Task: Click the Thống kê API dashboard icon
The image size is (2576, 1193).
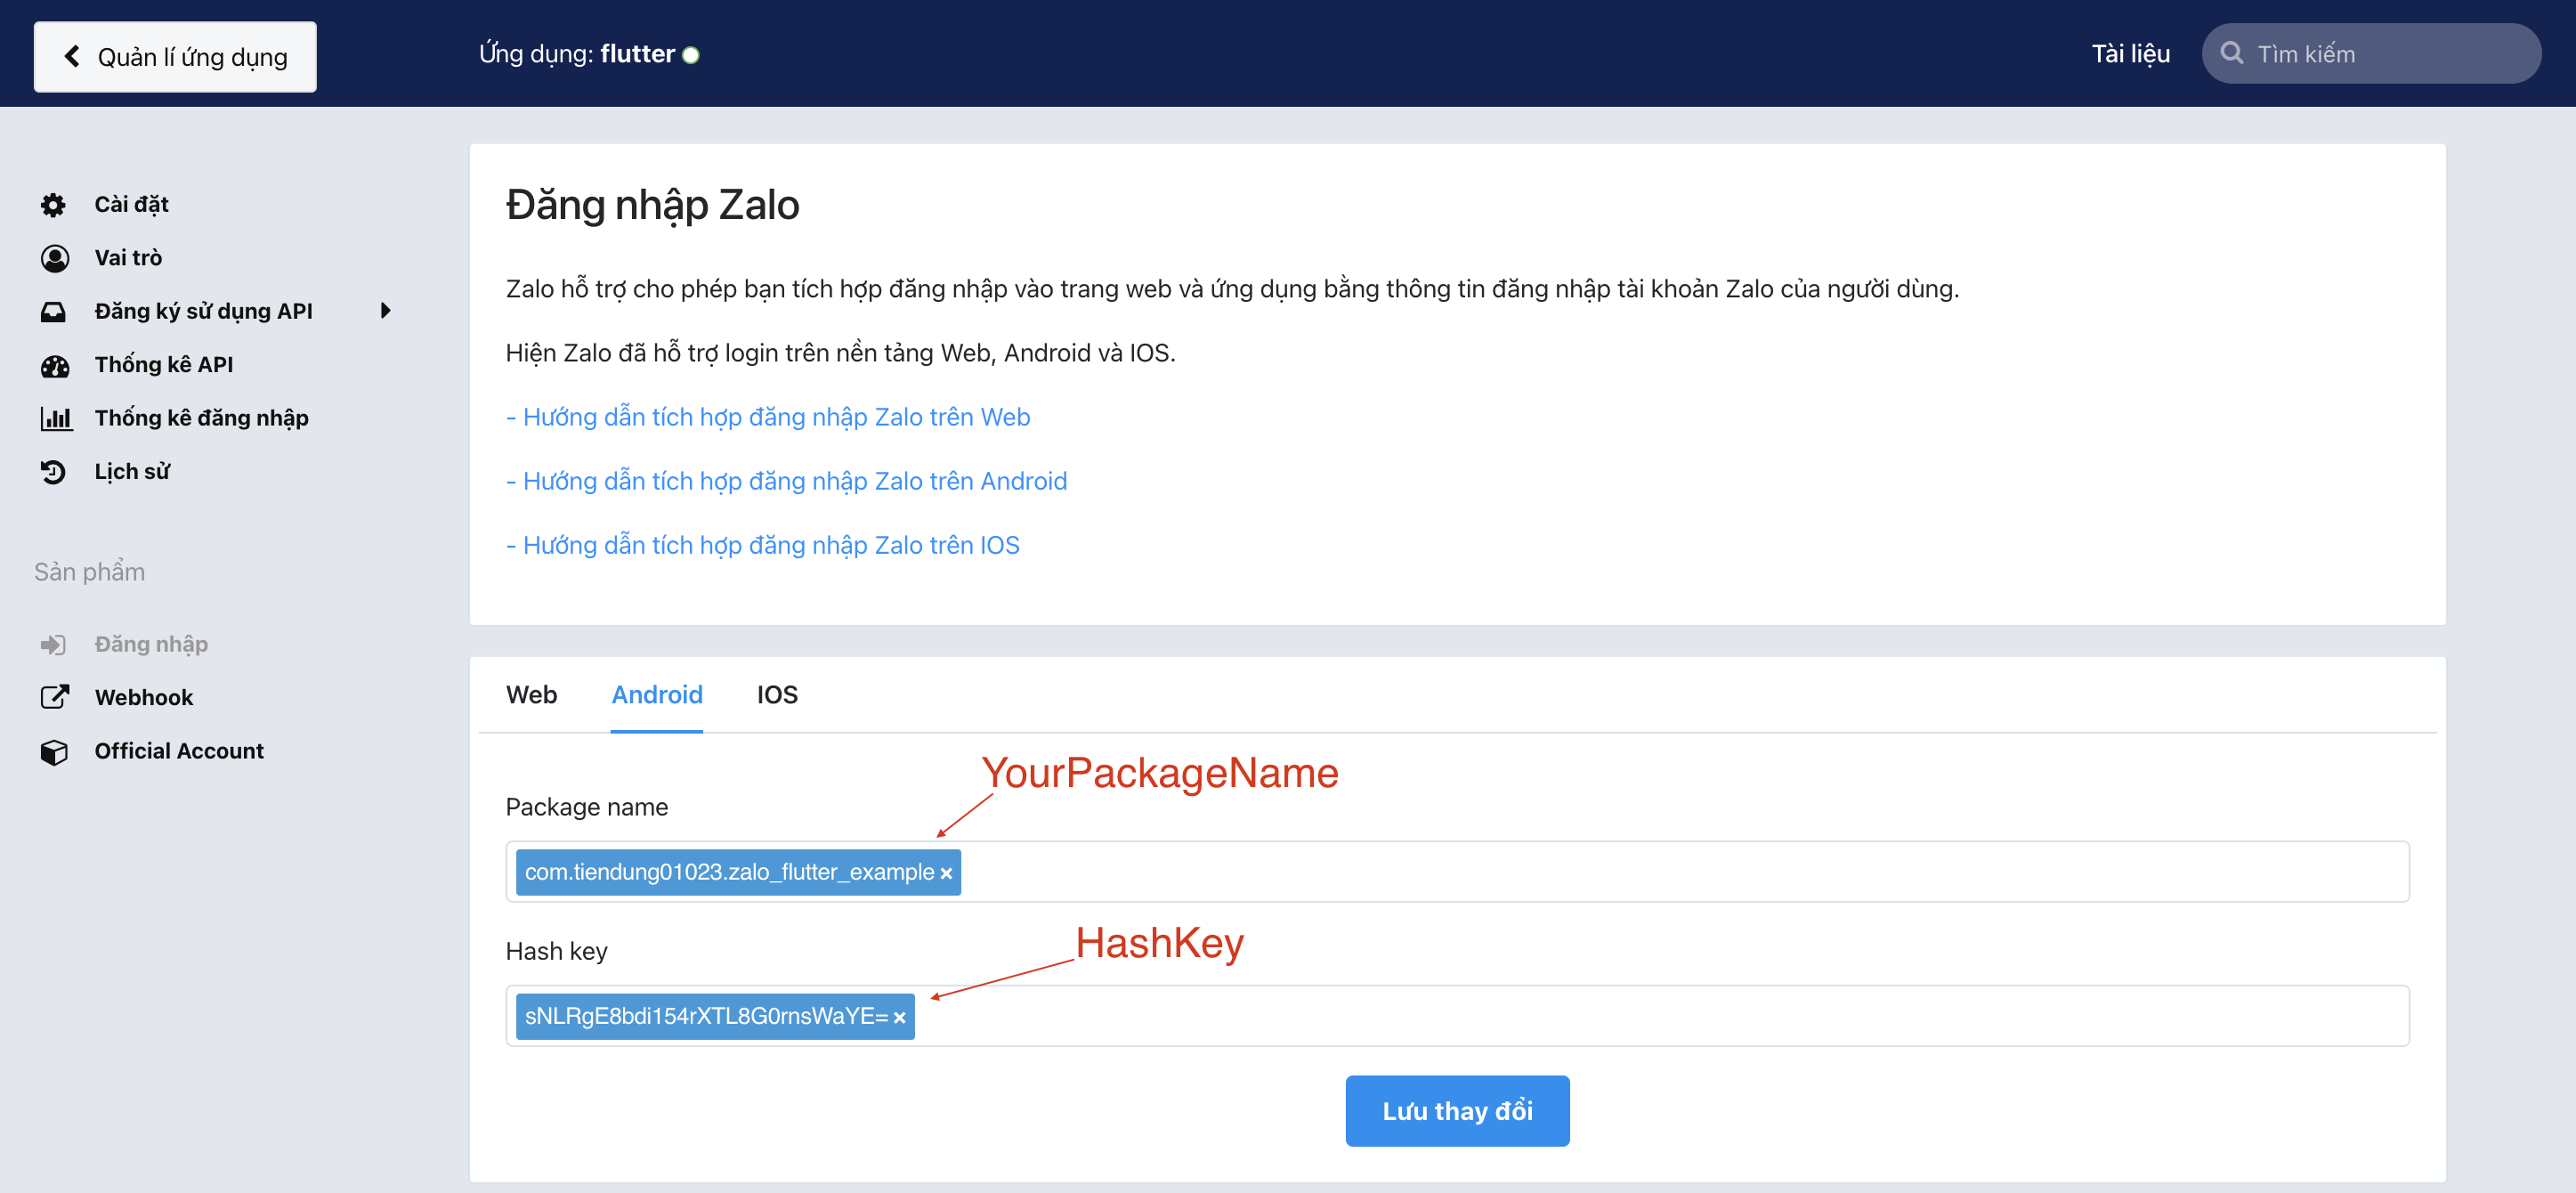Action: point(54,365)
